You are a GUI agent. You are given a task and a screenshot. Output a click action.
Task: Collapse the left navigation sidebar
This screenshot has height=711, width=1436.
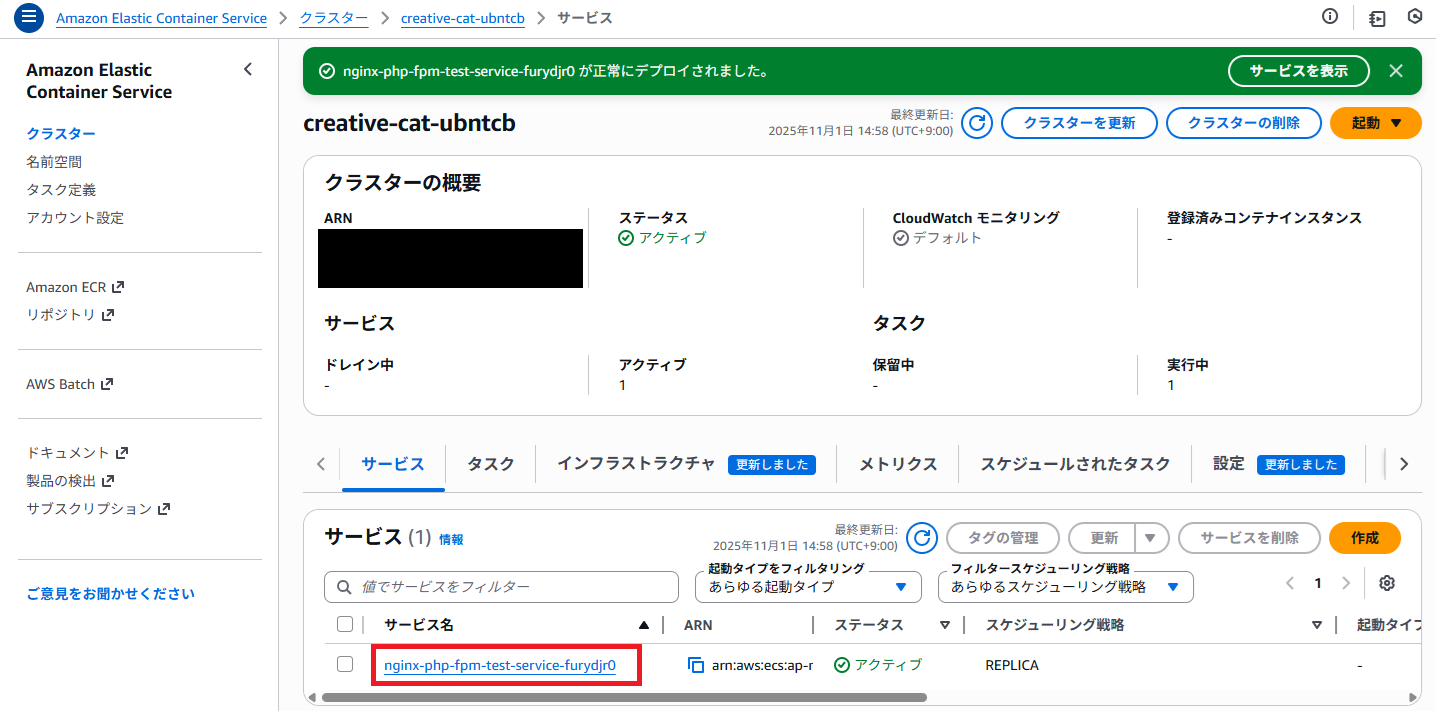(x=248, y=70)
